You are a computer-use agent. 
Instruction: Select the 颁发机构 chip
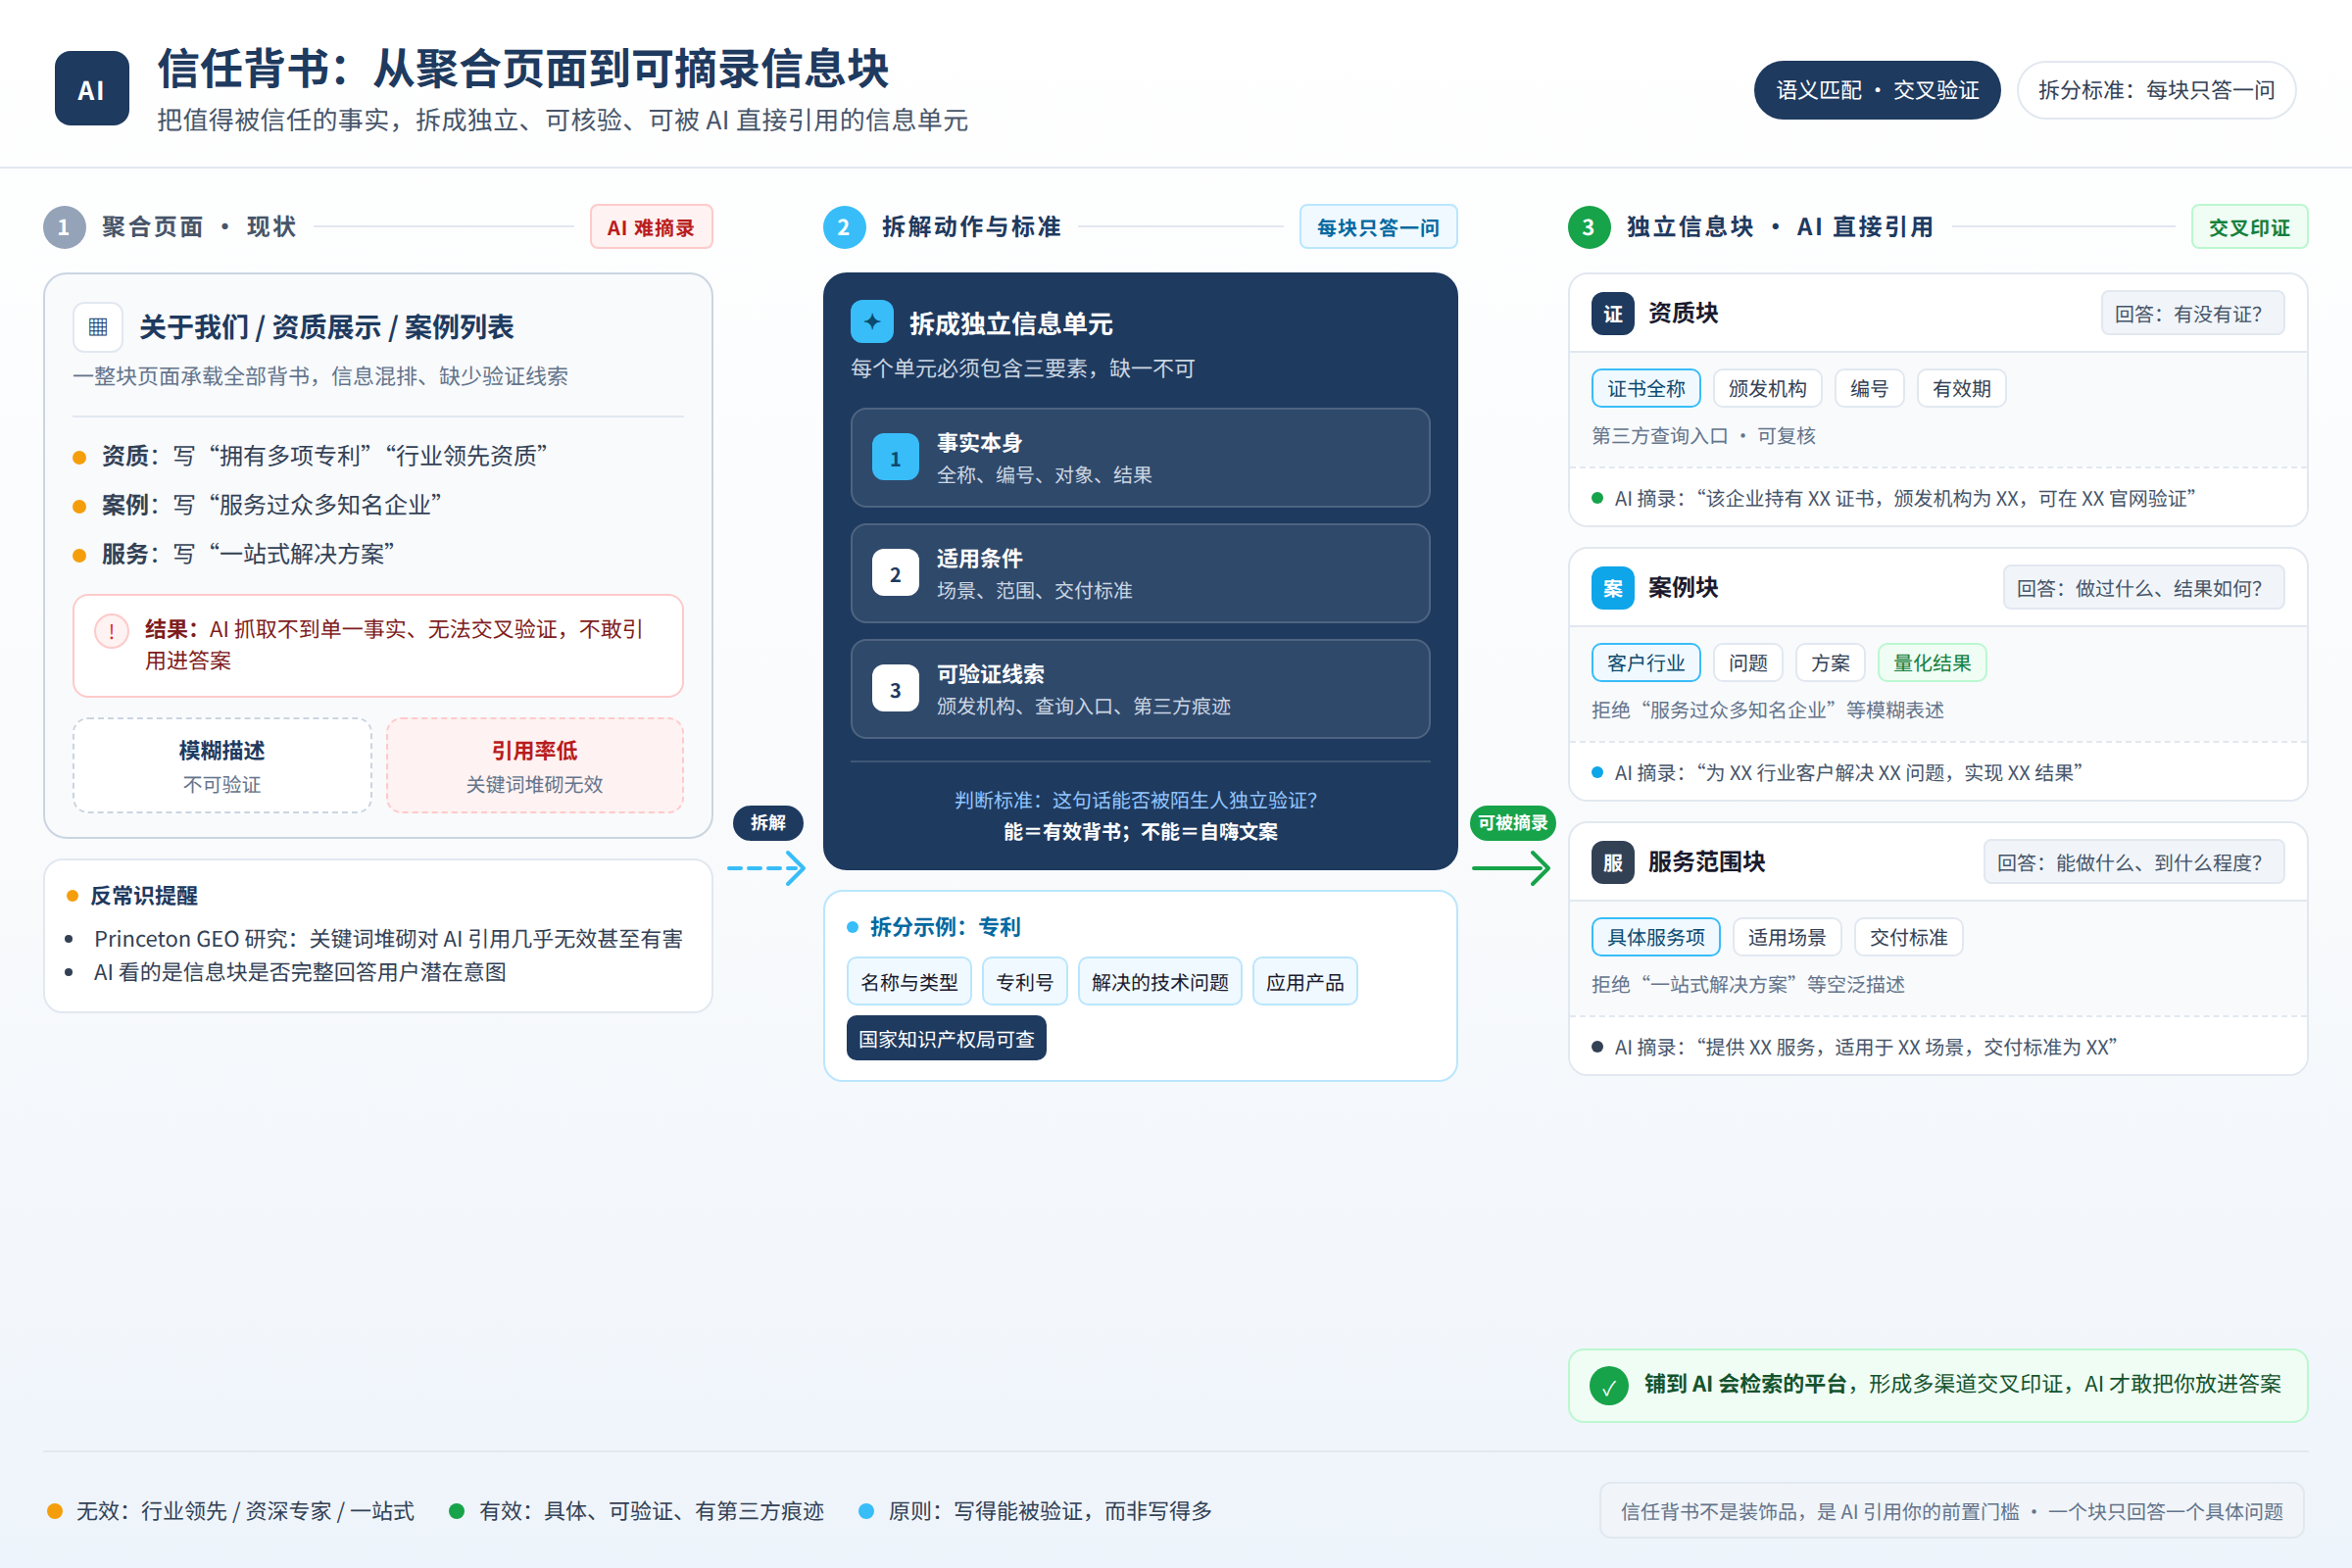pyautogui.click(x=1767, y=388)
